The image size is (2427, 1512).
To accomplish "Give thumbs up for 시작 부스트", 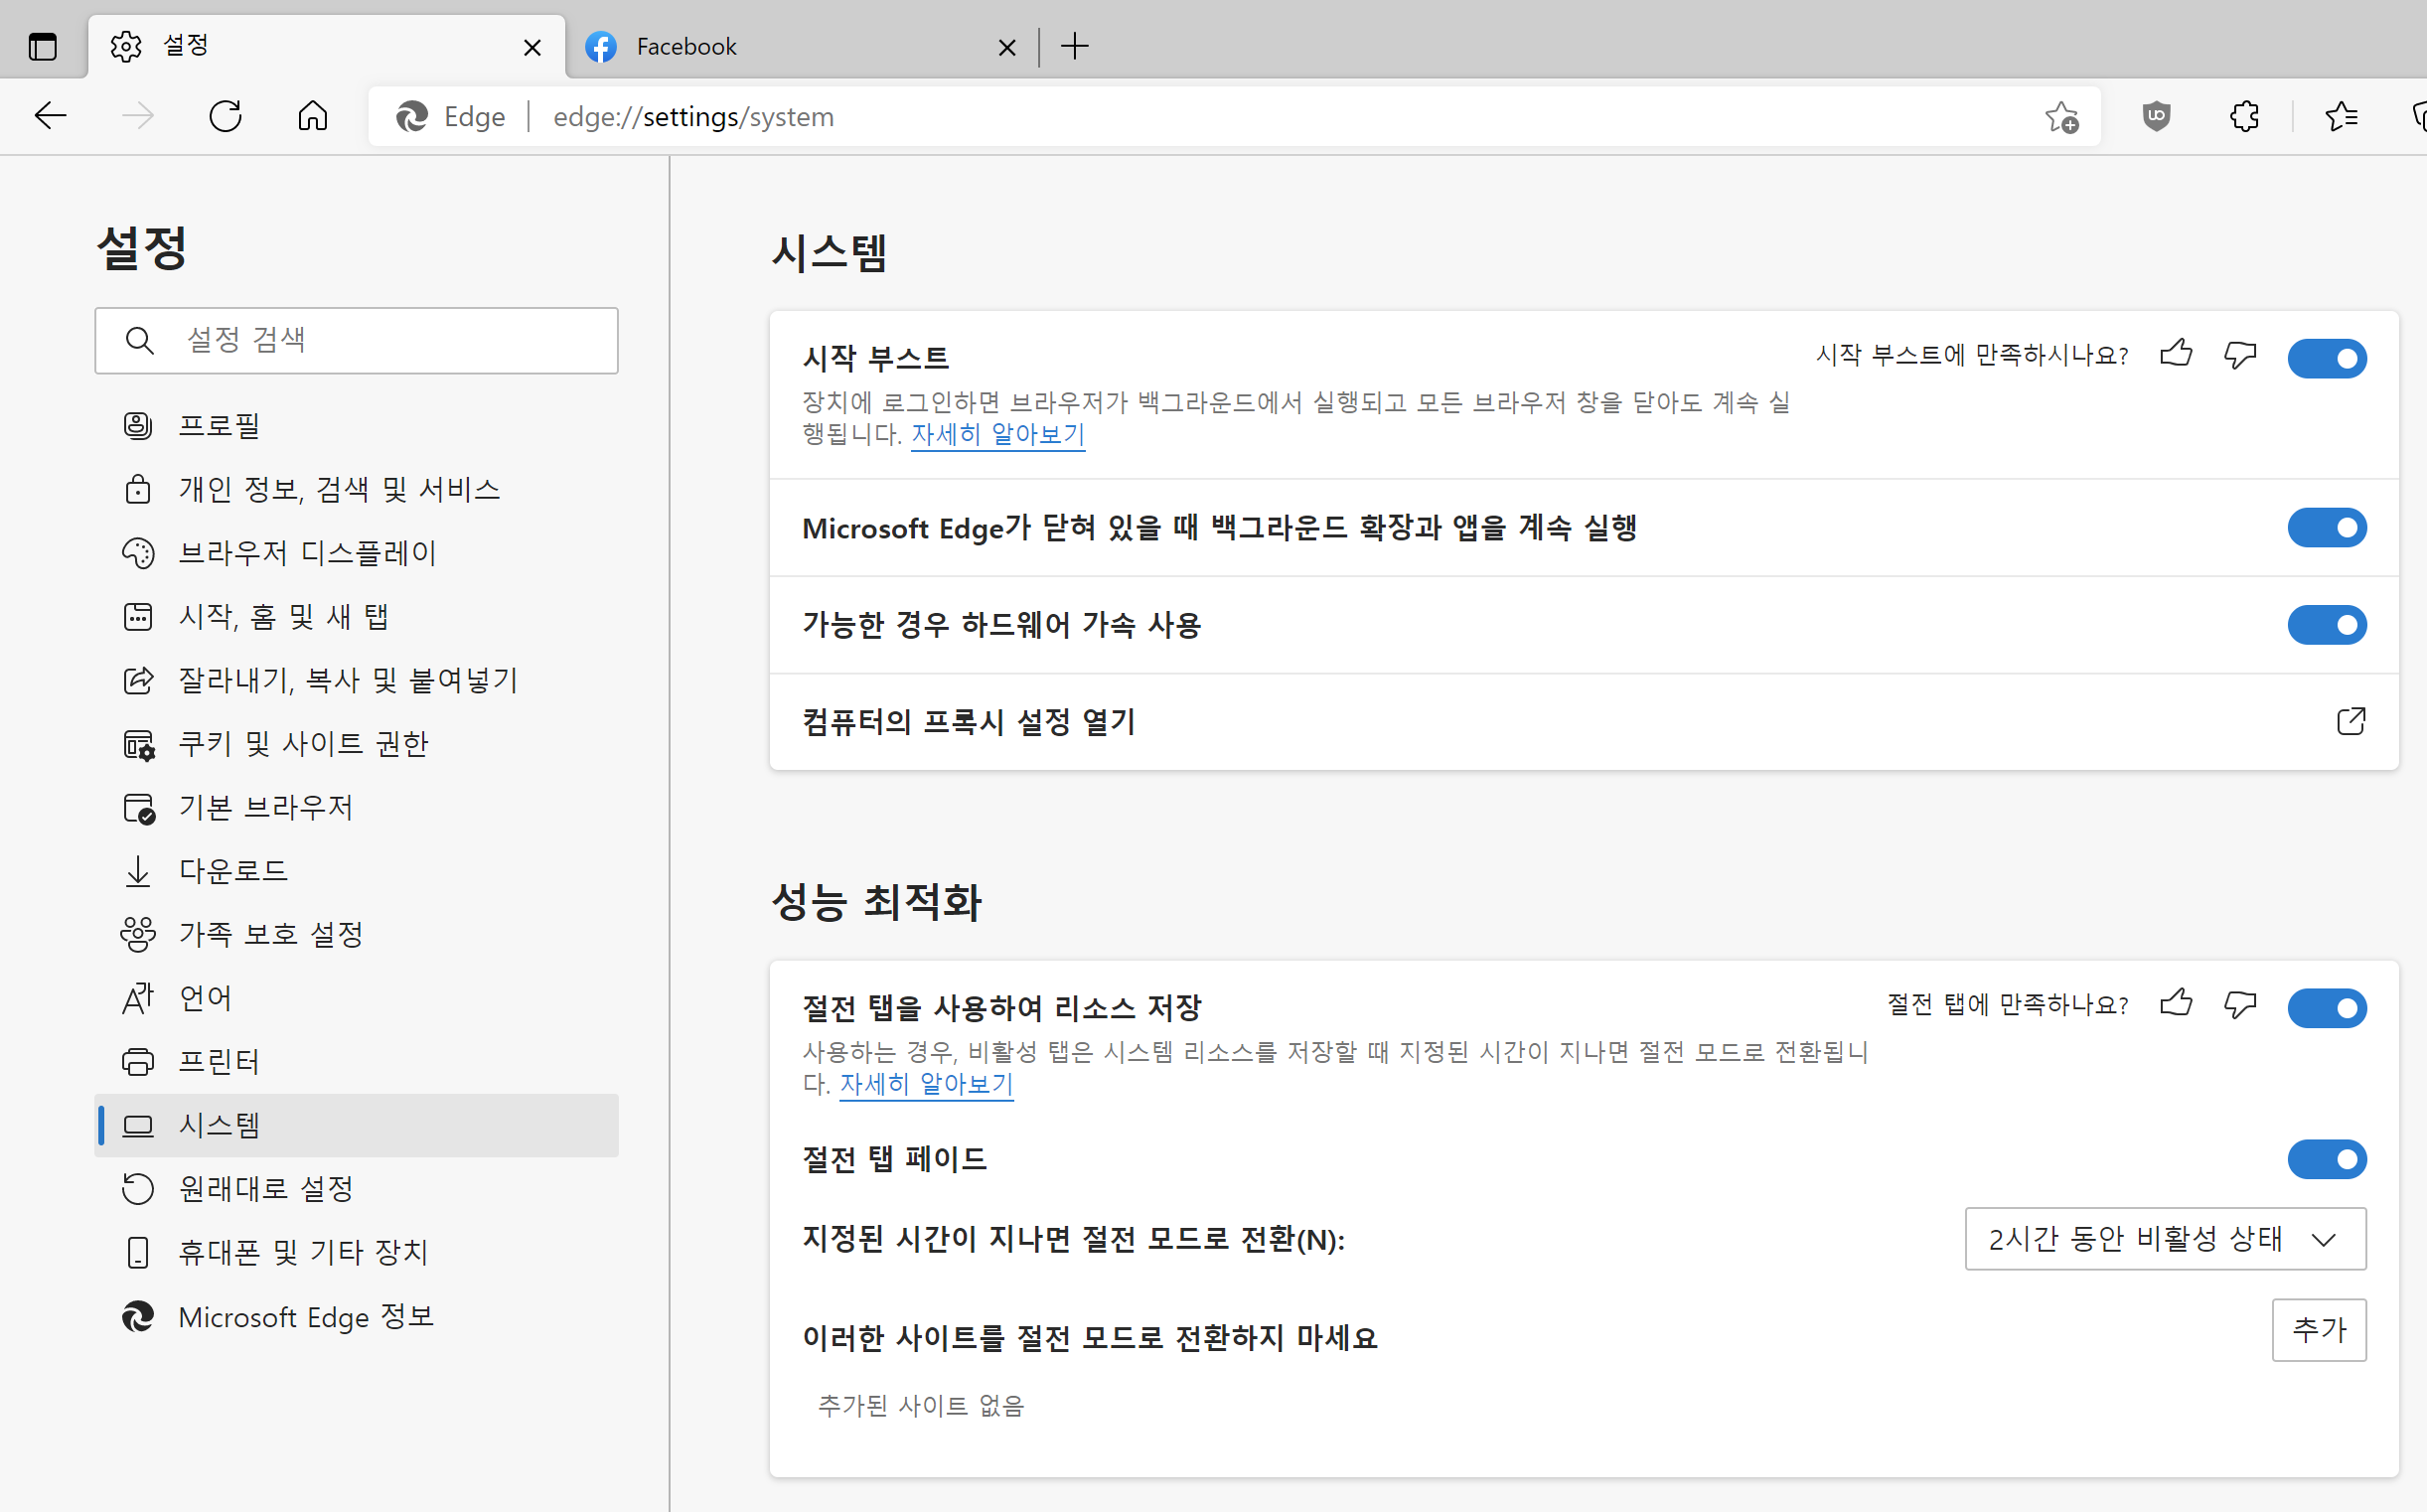I will click(2176, 354).
